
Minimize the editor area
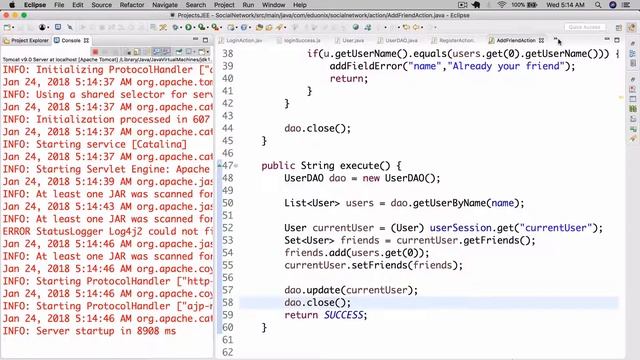[x=607, y=39]
